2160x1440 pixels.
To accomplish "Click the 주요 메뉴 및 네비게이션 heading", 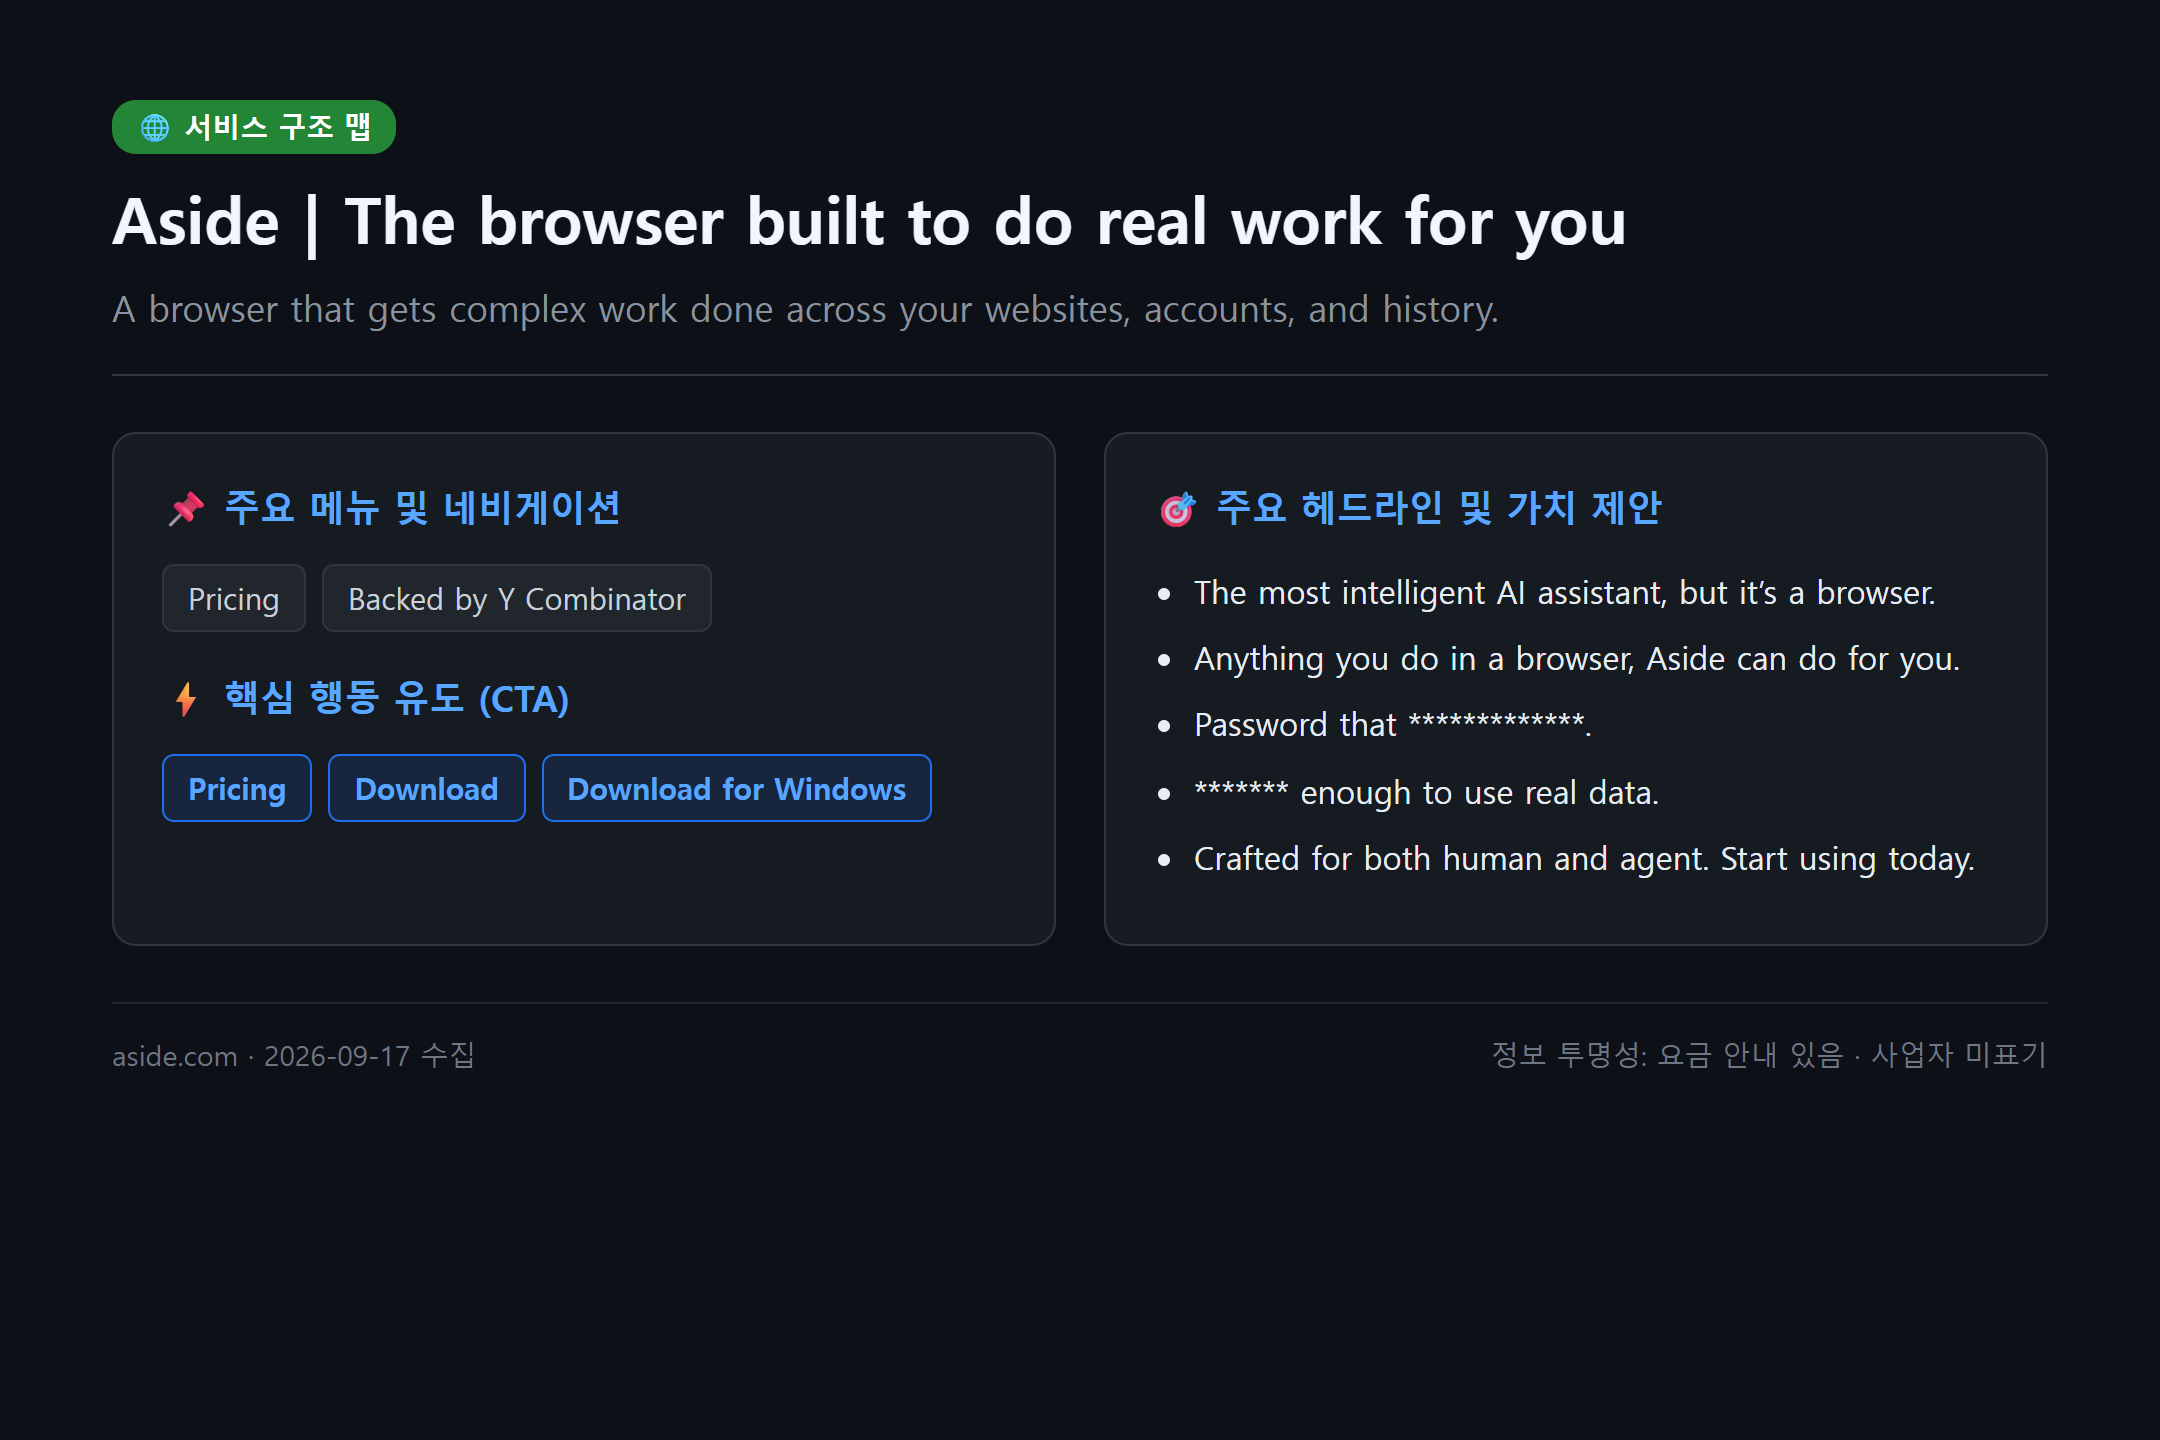I will coord(422,508).
